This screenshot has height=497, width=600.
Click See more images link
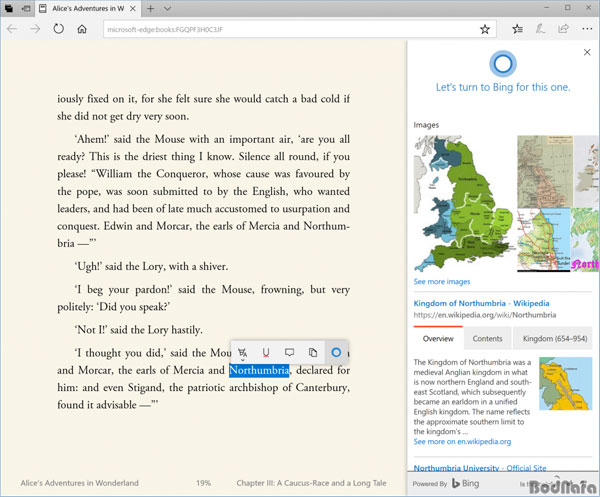point(442,282)
